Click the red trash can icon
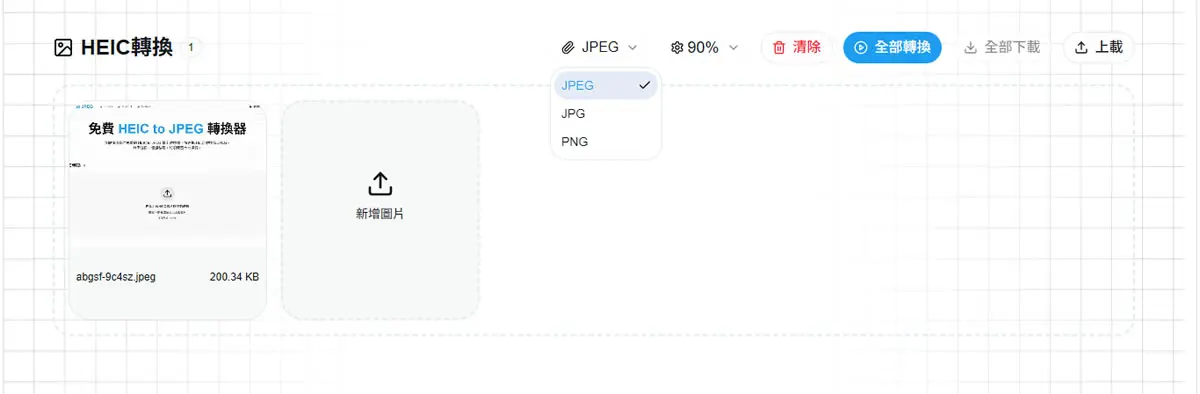 click(x=779, y=47)
